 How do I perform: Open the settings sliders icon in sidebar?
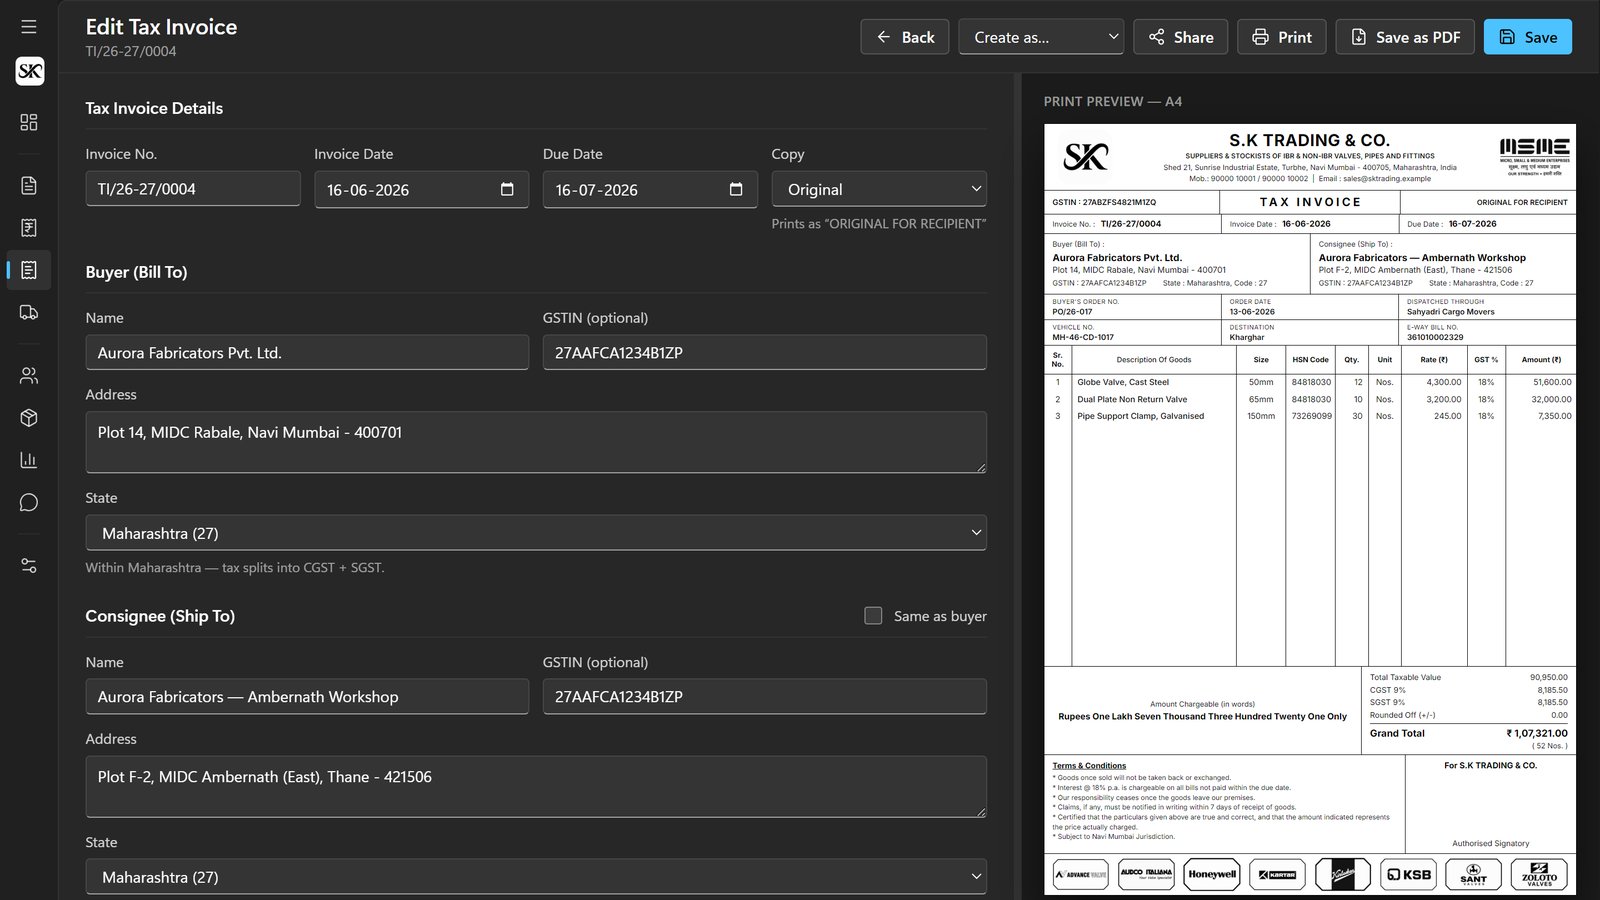coord(29,566)
